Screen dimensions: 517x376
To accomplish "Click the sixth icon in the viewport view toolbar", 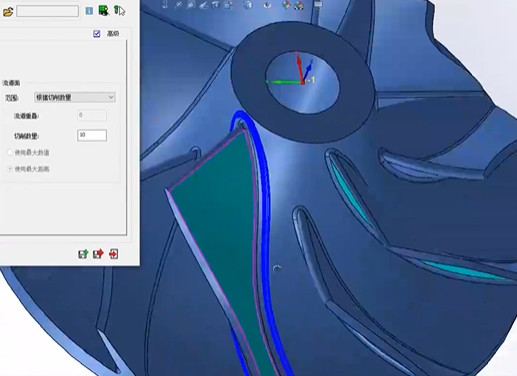I will pos(228,5).
